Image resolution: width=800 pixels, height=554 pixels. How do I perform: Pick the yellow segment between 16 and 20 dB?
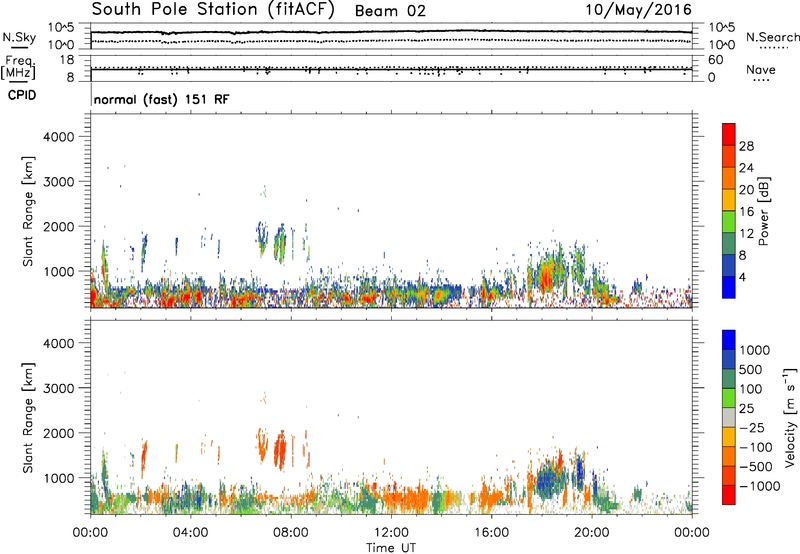click(729, 199)
